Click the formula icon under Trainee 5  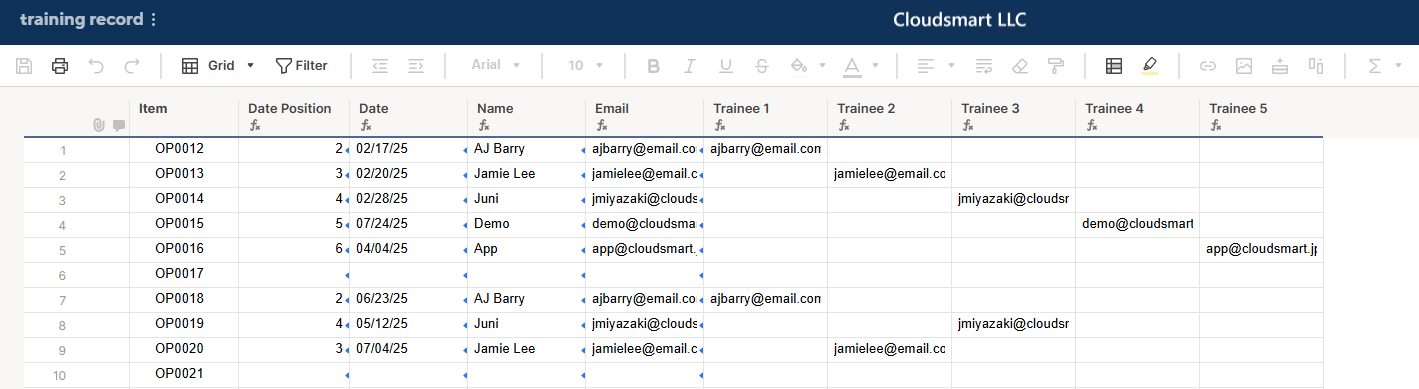1216,126
